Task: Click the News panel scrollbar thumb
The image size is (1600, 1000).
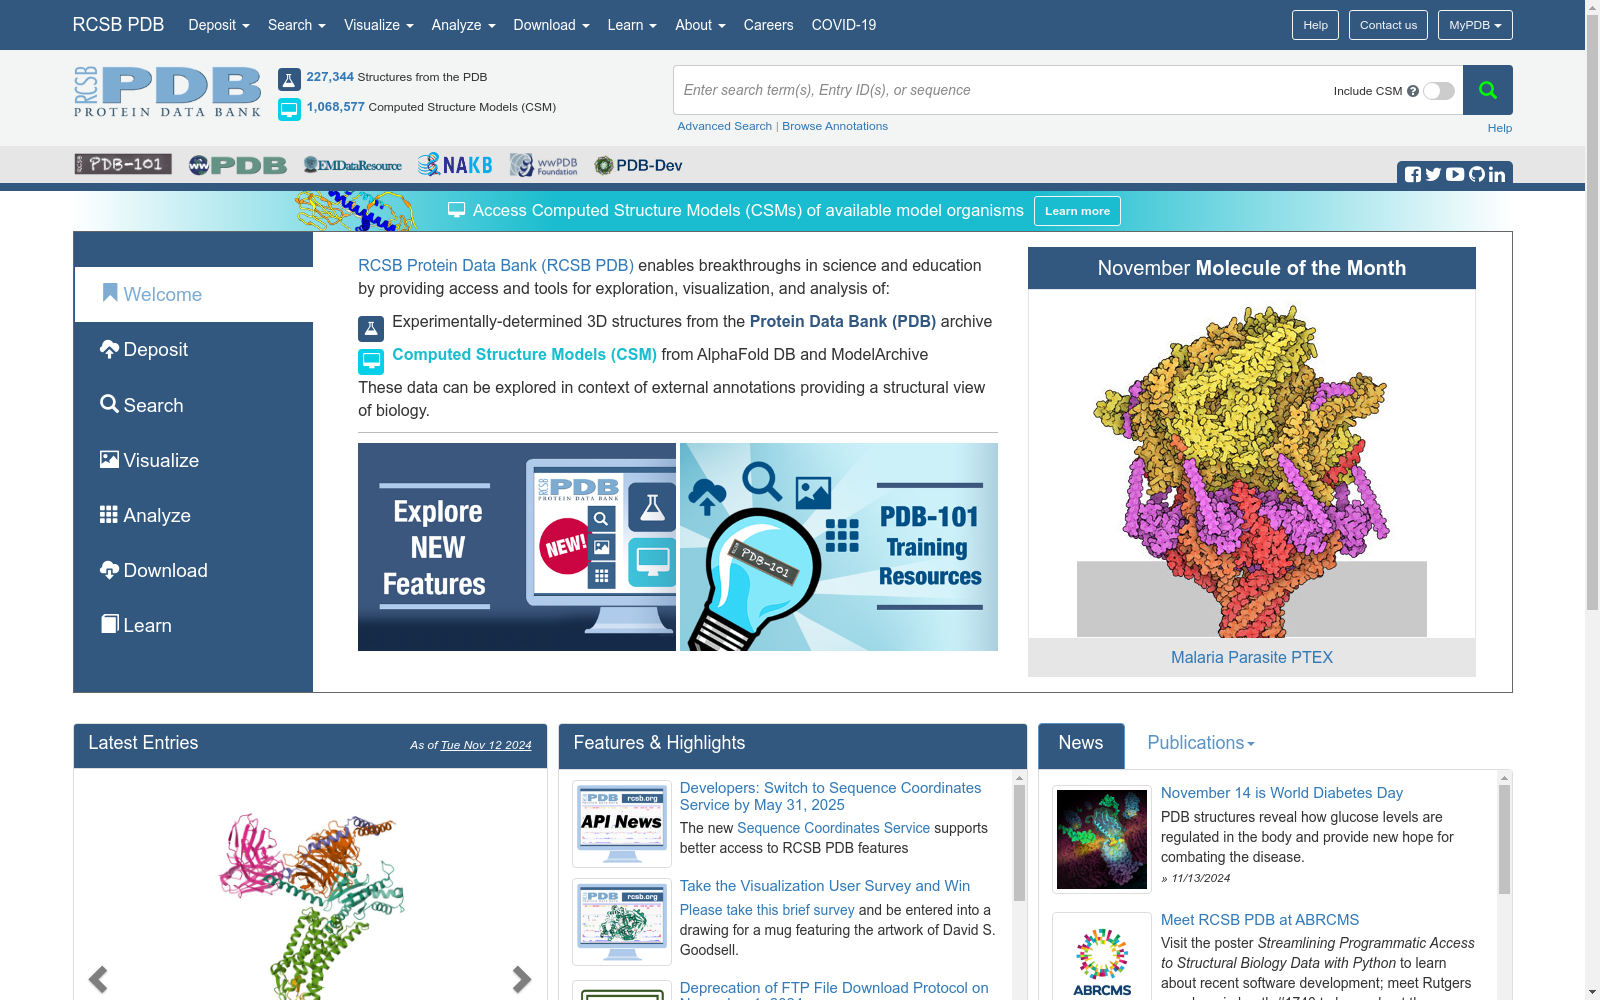Action: (x=1504, y=839)
